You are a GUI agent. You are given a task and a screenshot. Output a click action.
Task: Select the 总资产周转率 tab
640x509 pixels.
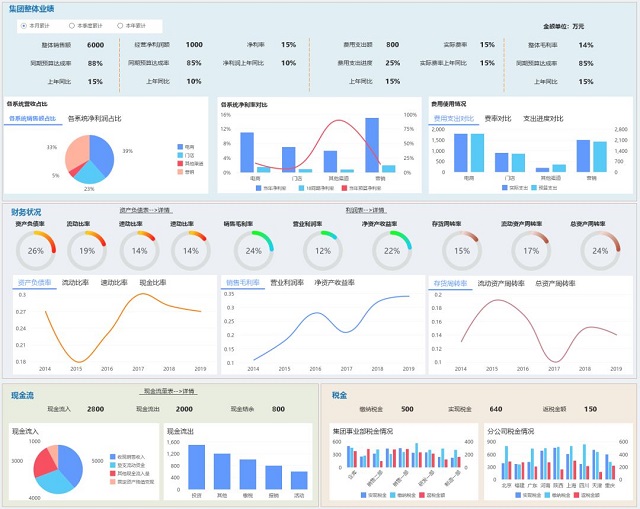[x=555, y=283]
